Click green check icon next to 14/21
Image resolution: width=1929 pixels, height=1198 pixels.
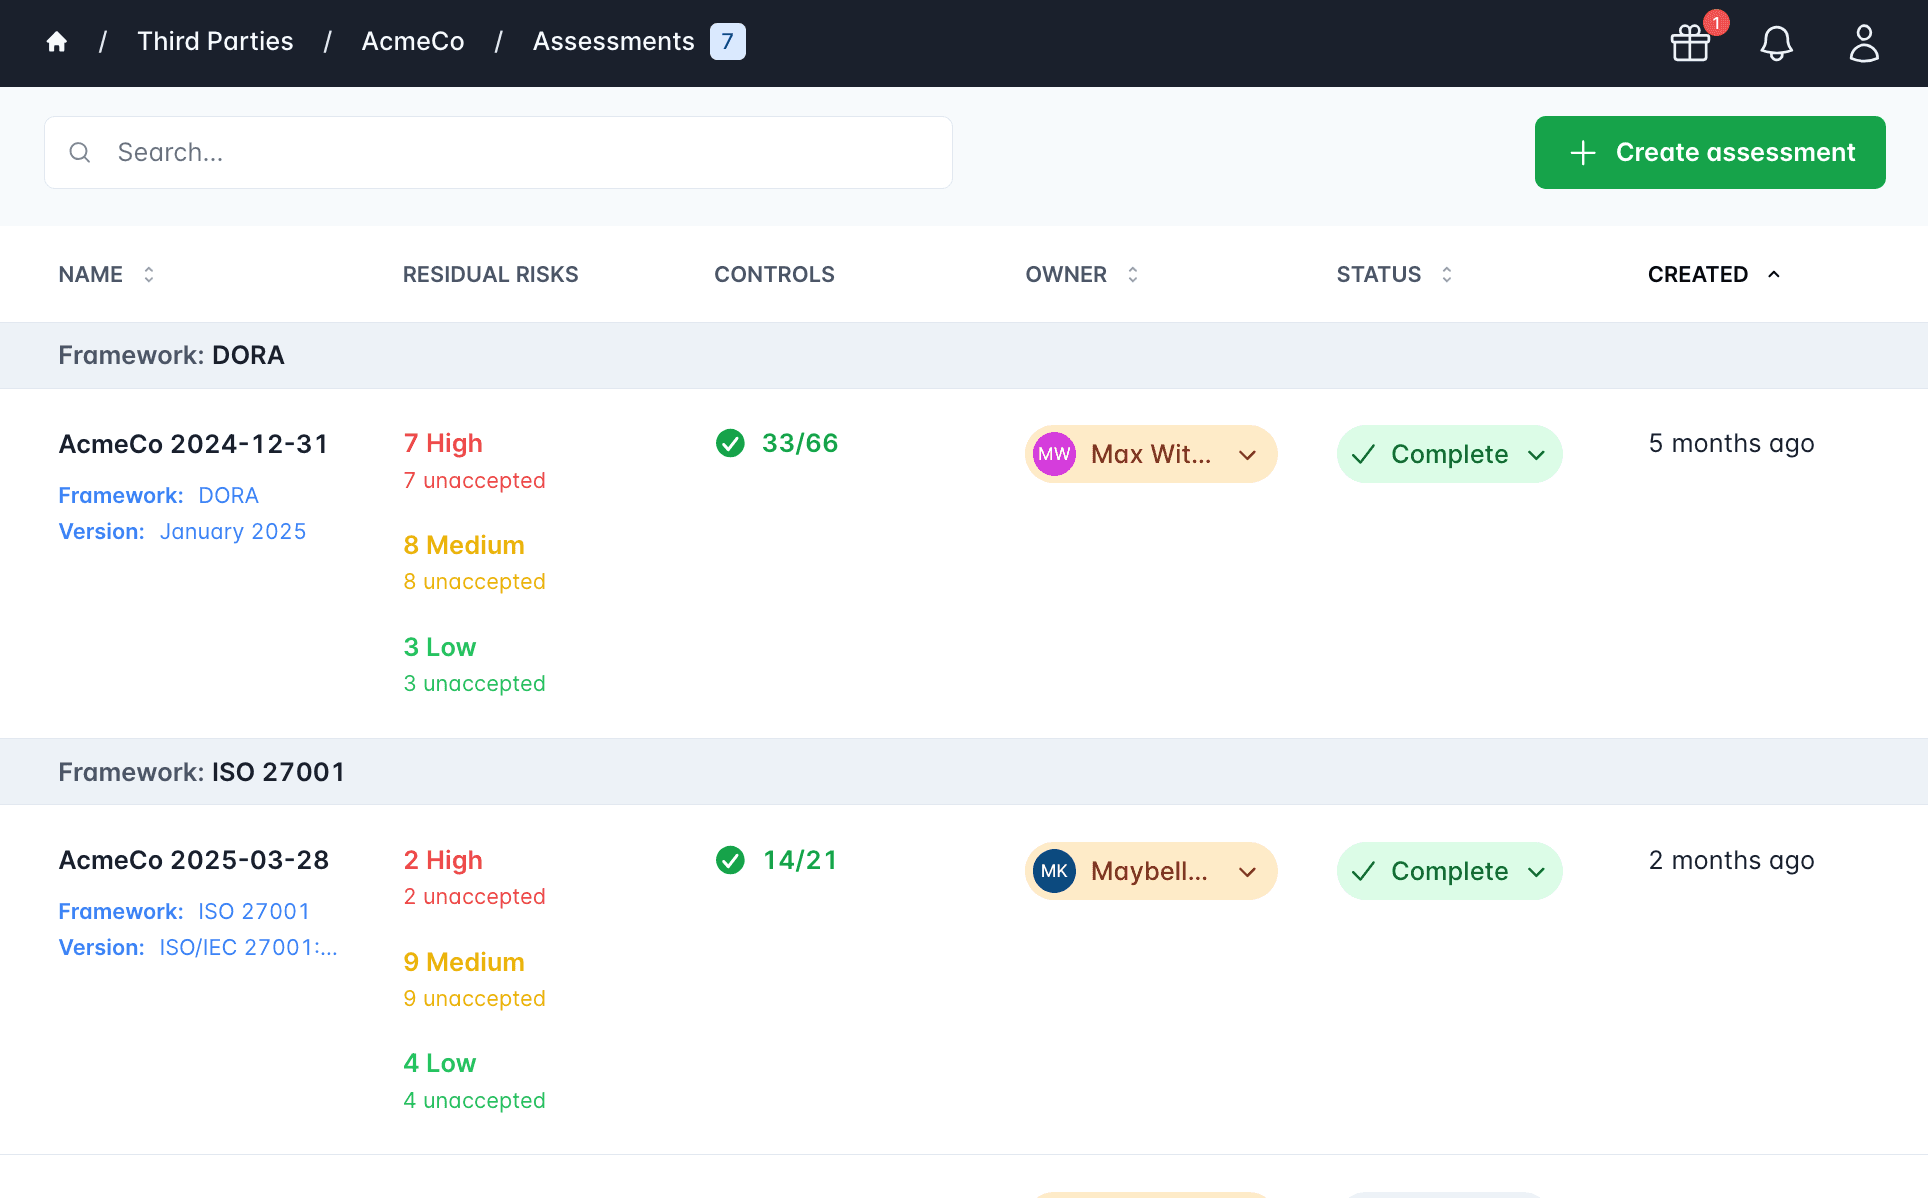730,860
